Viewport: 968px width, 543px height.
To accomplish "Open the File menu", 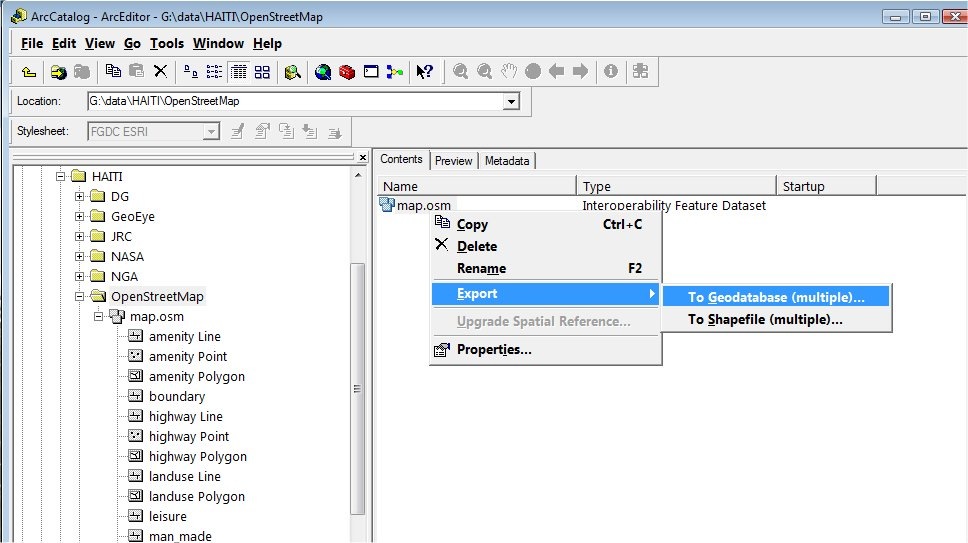I will point(31,43).
